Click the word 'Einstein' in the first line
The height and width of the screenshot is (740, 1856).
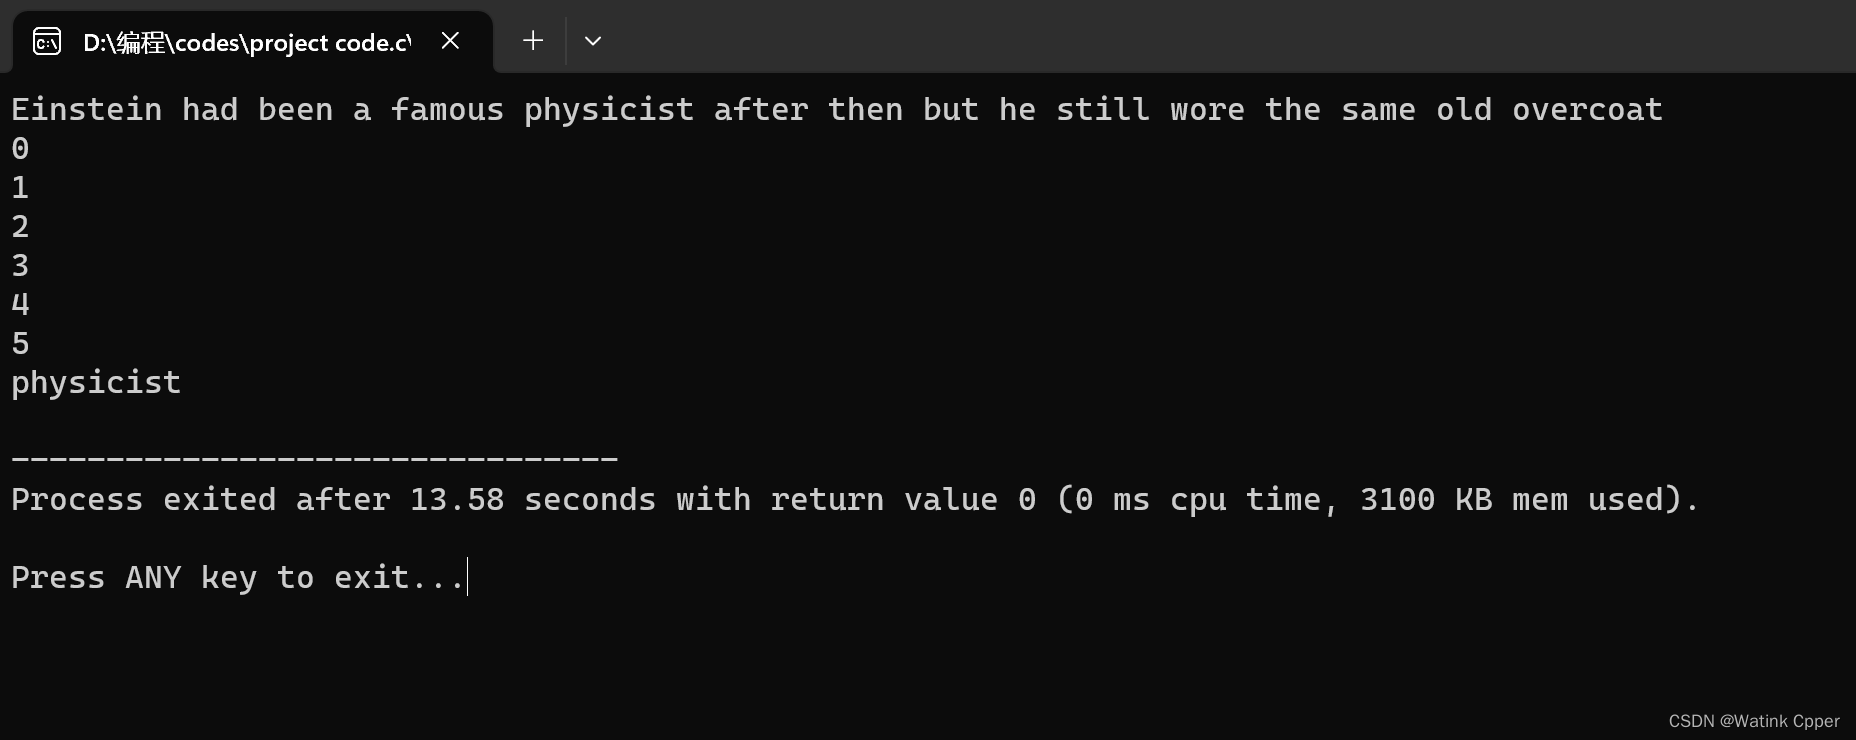(x=87, y=109)
